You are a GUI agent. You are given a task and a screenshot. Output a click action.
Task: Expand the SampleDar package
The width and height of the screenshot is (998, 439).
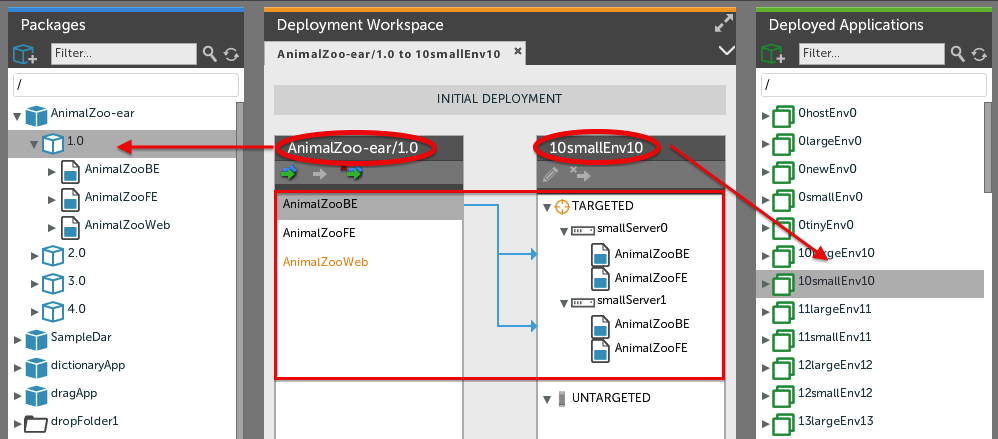[x=17, y=340]
